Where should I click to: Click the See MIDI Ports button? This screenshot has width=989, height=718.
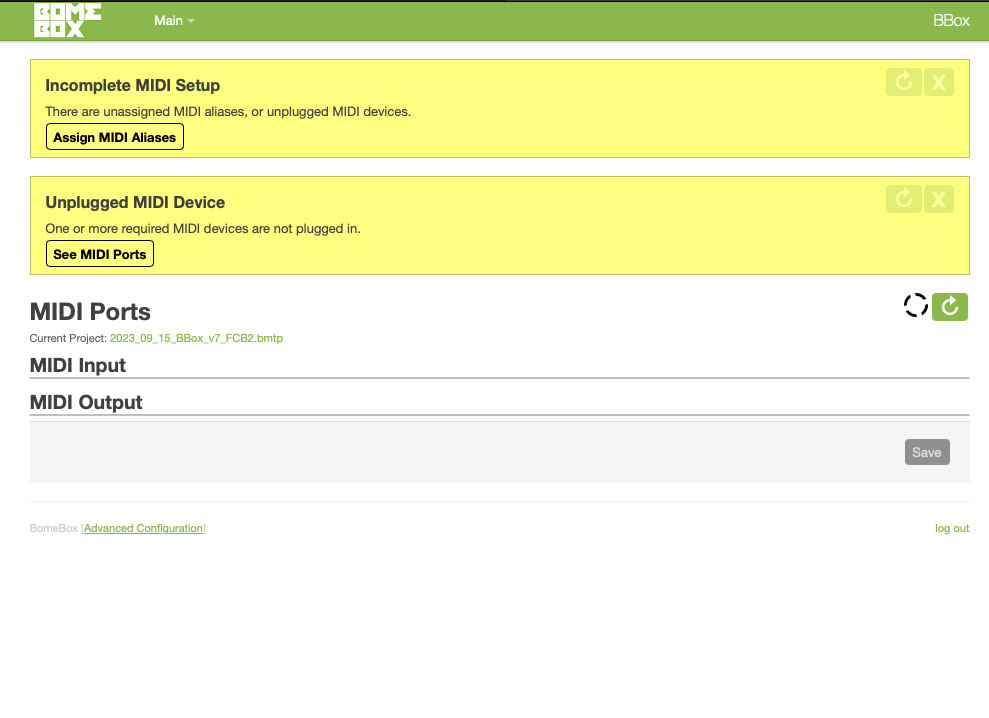(x=100, y=255)
